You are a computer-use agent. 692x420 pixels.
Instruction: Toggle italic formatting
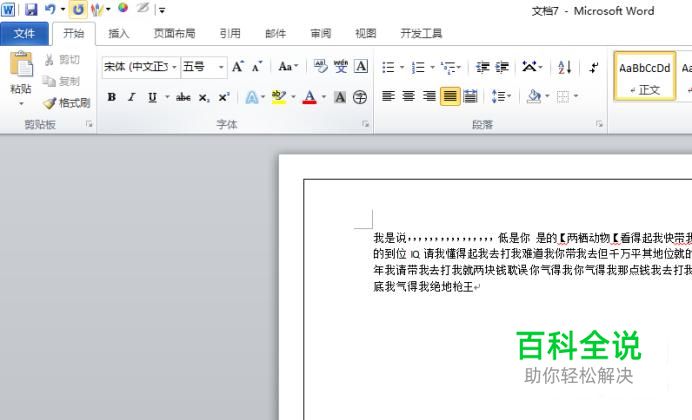point(132,97)
